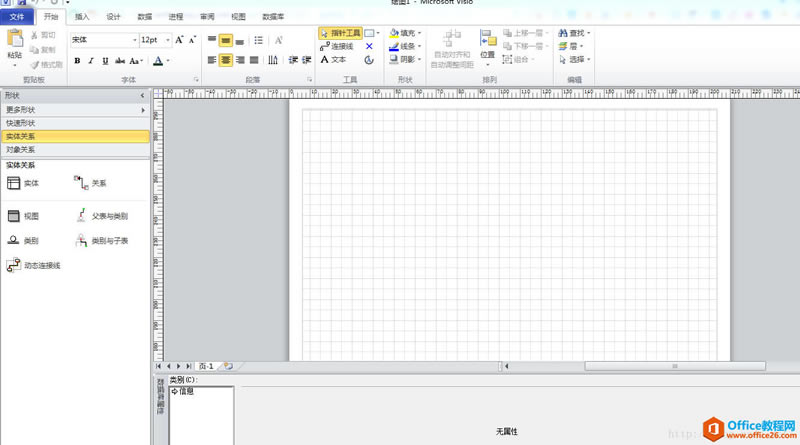Decrease font size with the small A button
The width and height of the screenshot is (800, 445).
point(192,40)
